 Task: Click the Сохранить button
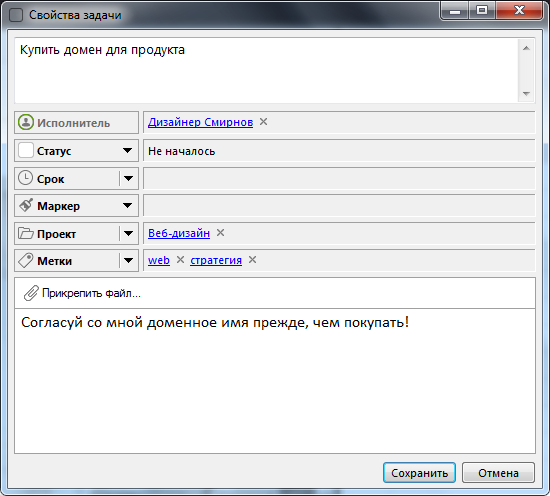pyautogui.click(x=420, y=473)
